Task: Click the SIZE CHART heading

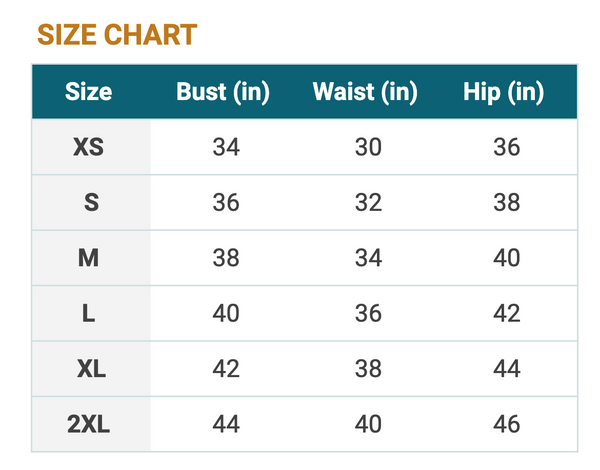Action: [117, 35]
